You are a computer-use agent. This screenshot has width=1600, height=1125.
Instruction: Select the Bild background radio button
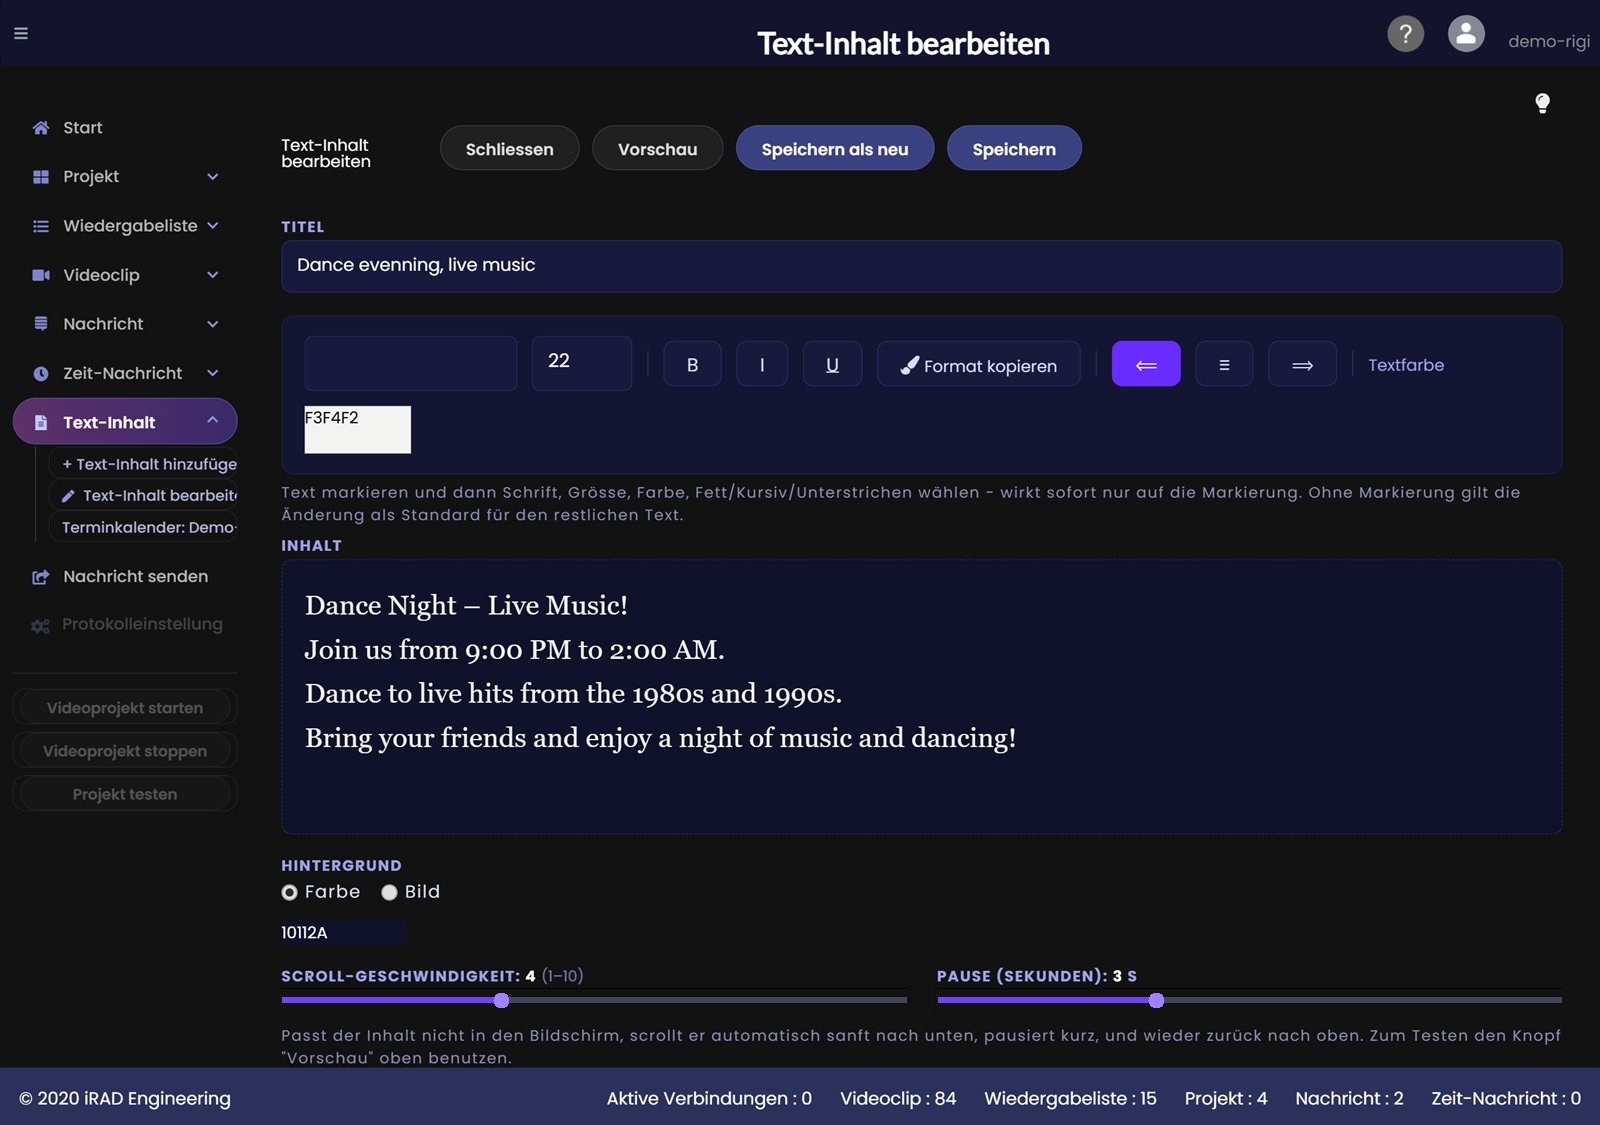coord(389,892)
